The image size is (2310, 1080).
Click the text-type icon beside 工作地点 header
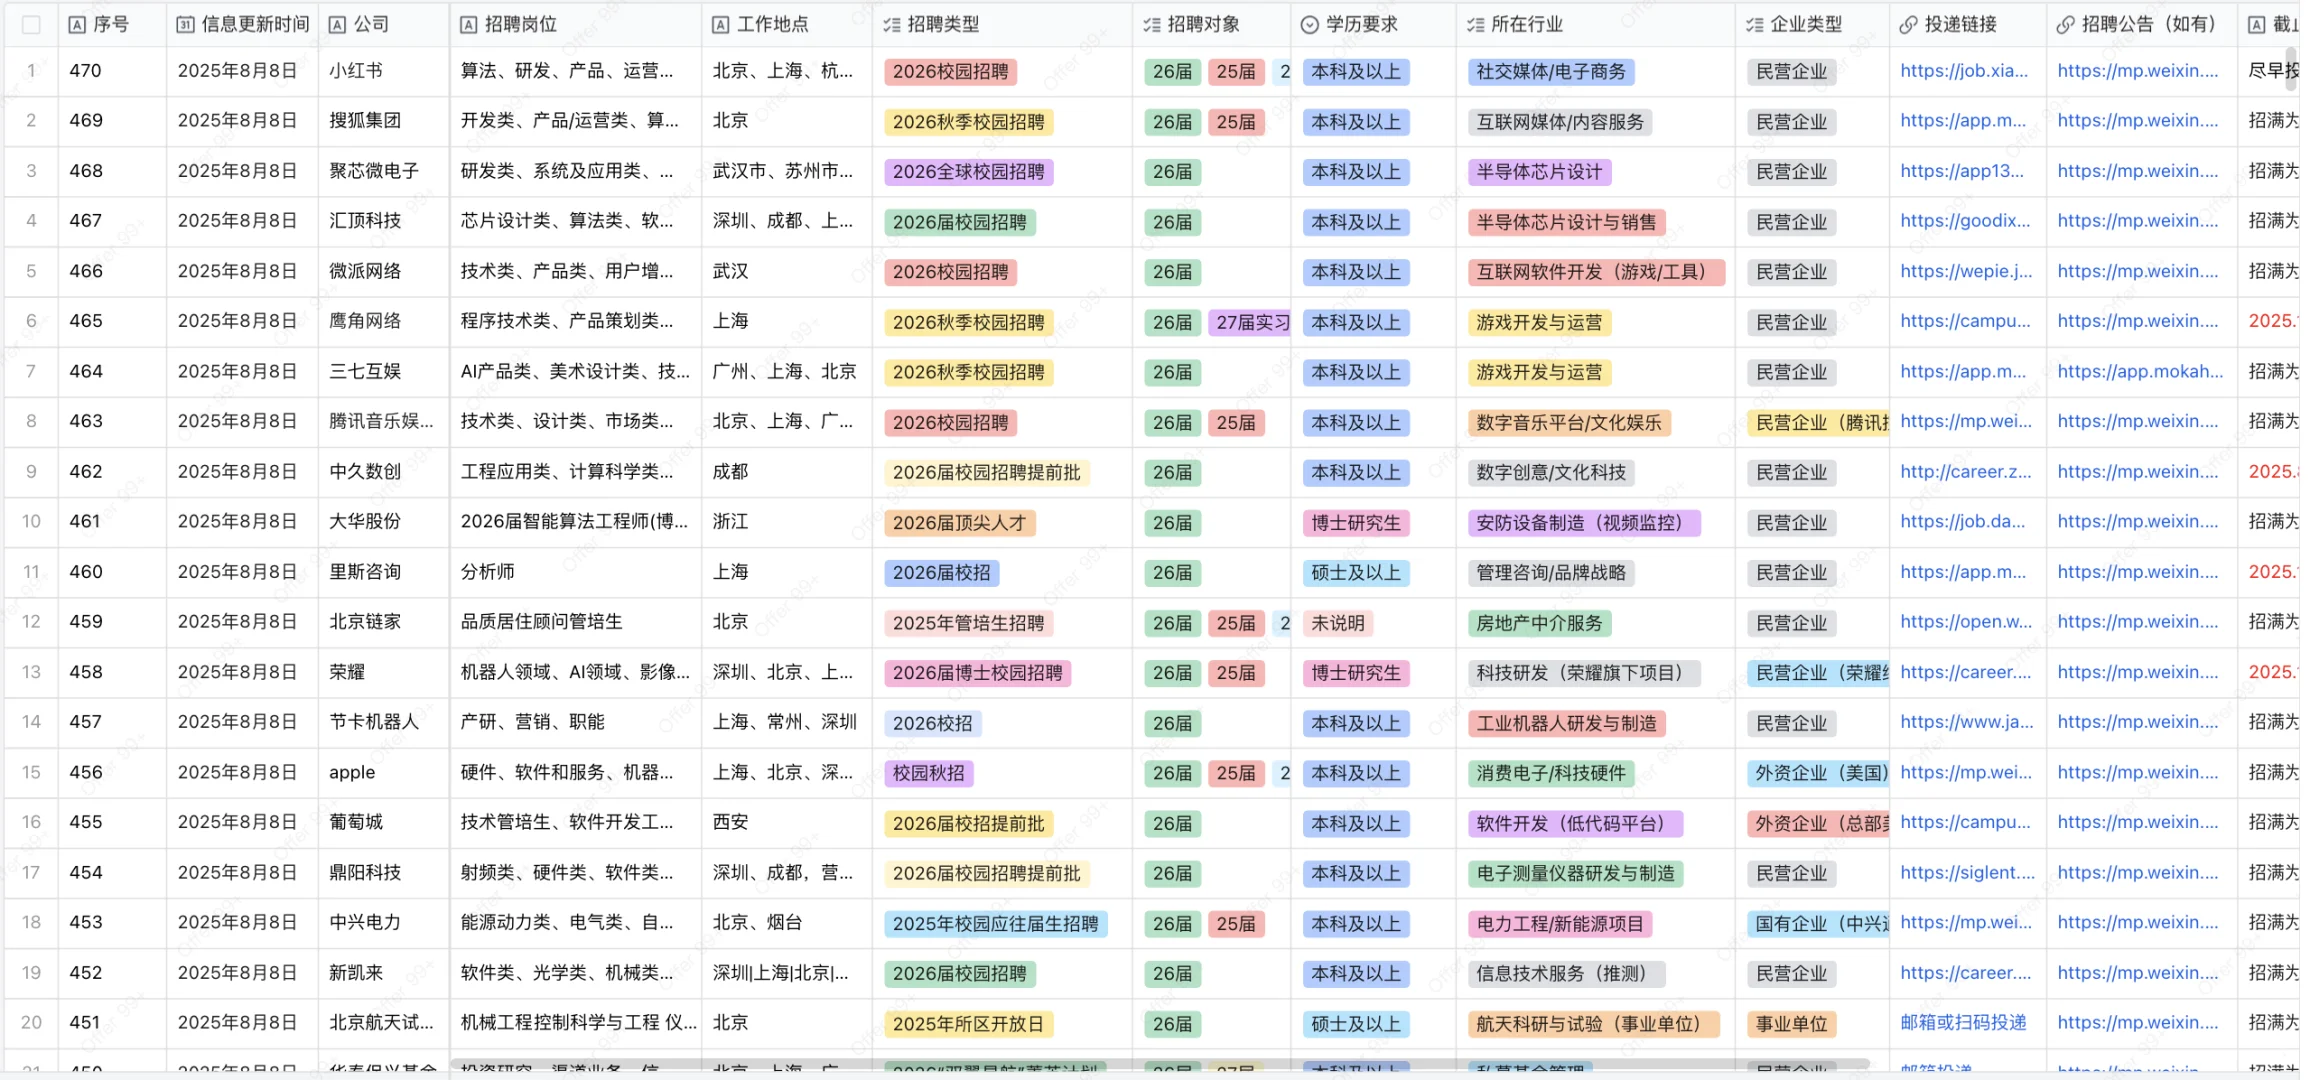pos(720,25)
